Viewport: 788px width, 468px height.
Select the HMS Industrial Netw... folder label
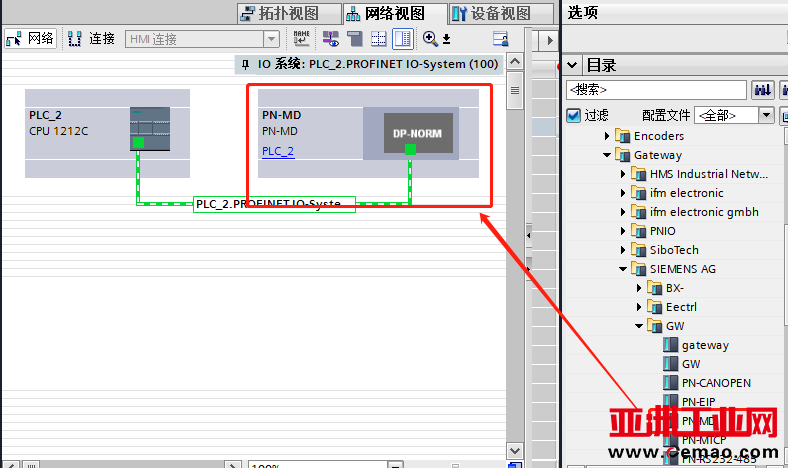(x=709, y=174)
